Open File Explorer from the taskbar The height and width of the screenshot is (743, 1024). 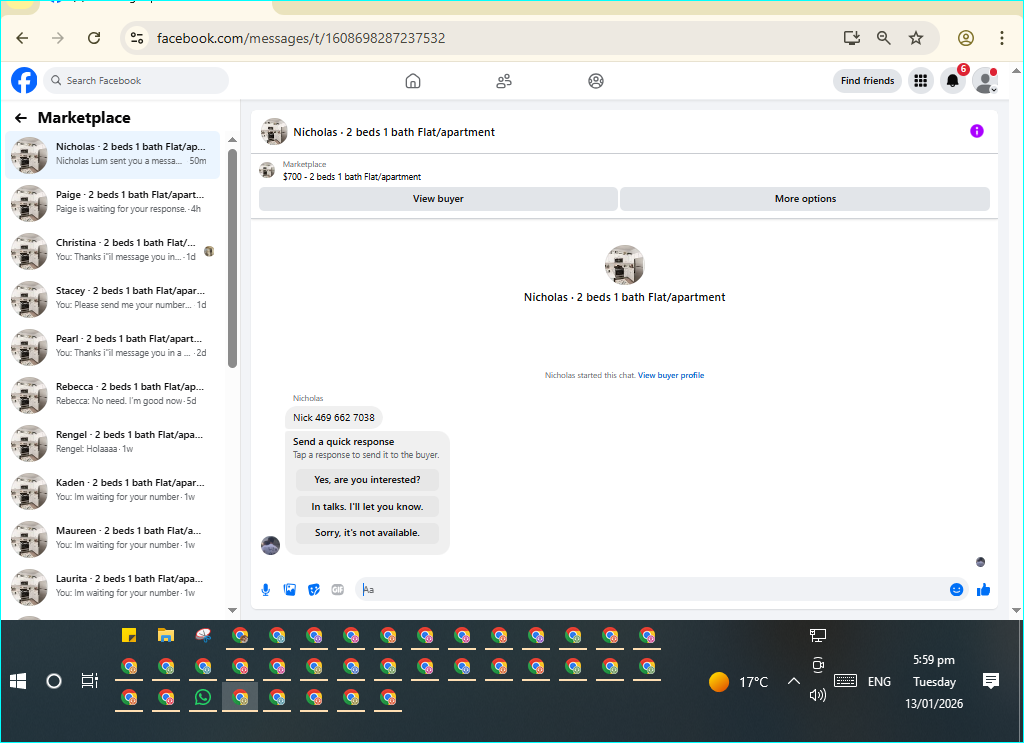pos(166,635)
